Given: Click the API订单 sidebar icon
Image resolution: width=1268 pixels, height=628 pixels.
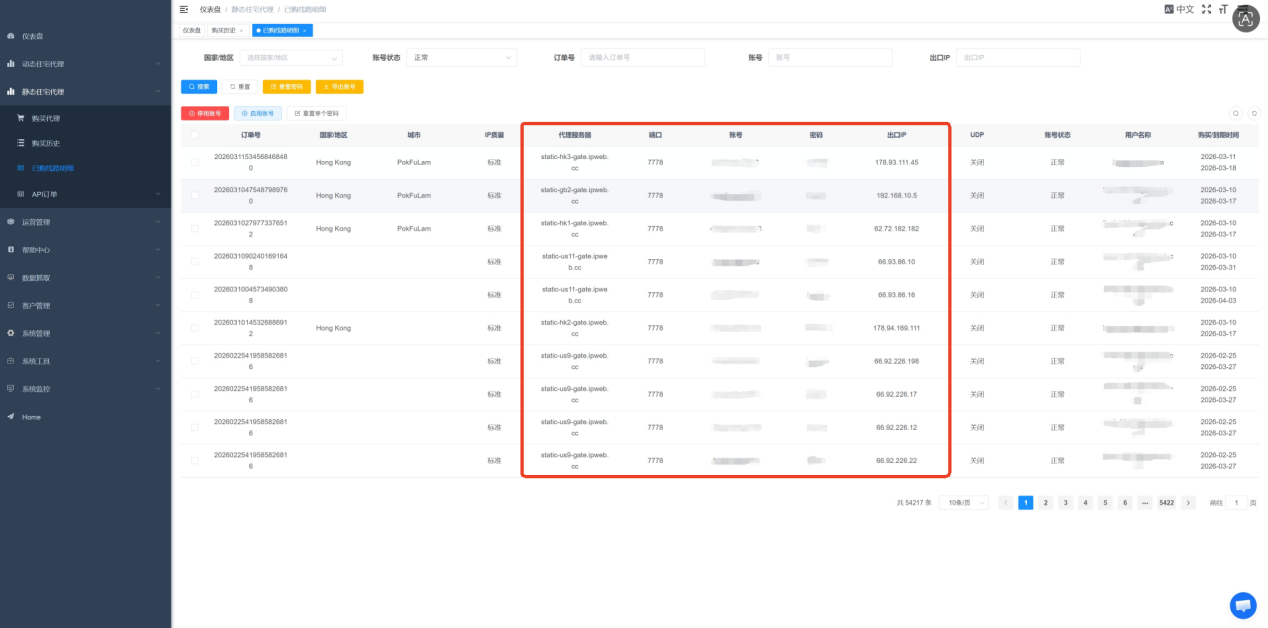Looking at the screenshot, I should [x=21, y=194].
